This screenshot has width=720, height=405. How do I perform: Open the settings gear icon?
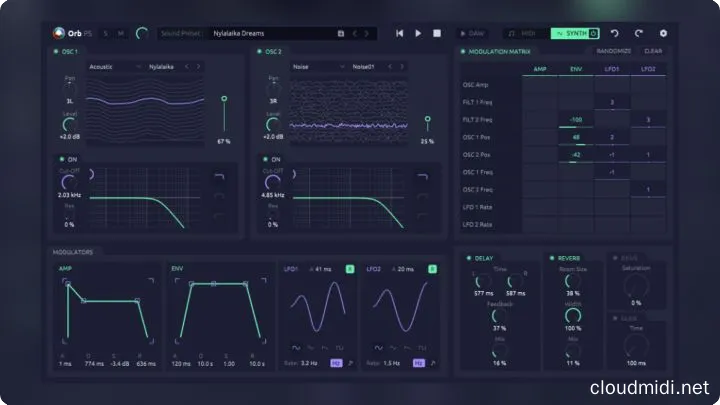point(662,33)
